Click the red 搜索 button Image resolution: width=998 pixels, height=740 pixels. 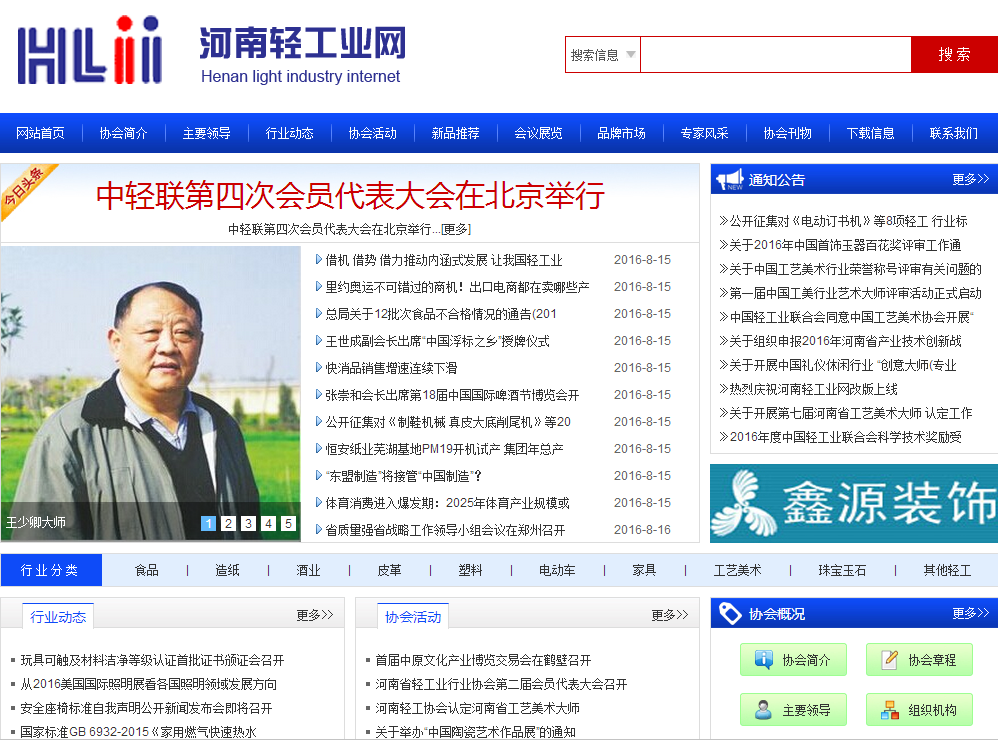click(954, 55)
